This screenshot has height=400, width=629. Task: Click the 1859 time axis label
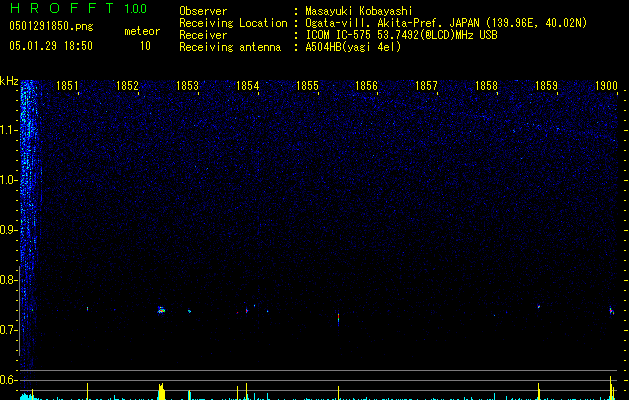point(546,86)
